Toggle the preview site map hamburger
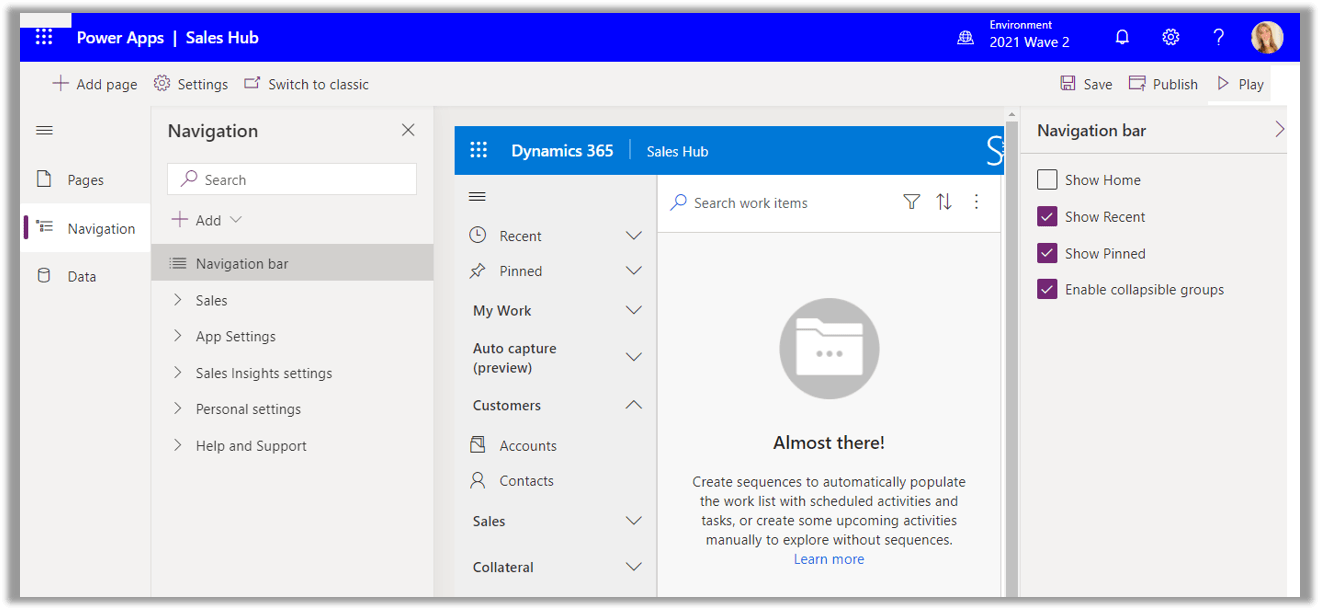Viewport: 1320px width, 610px height. pos(477,196)
